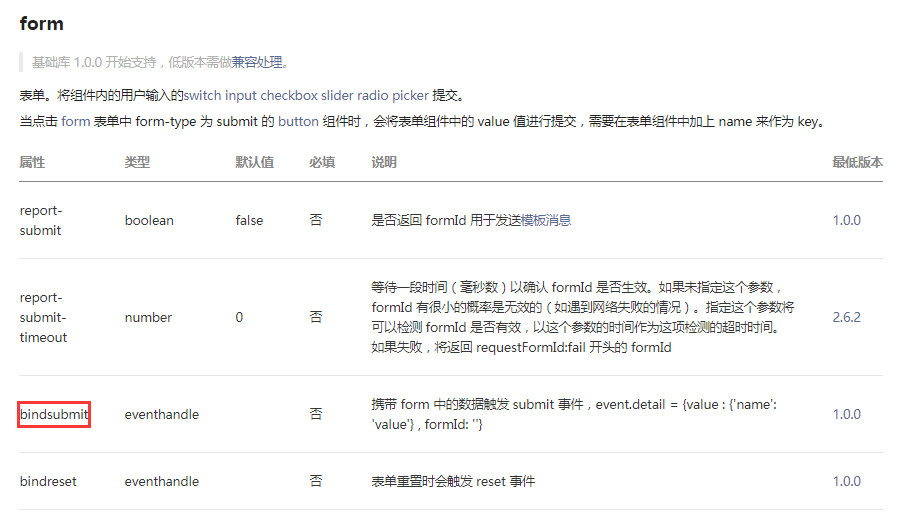Open the input component link

[x=241, y=95]
